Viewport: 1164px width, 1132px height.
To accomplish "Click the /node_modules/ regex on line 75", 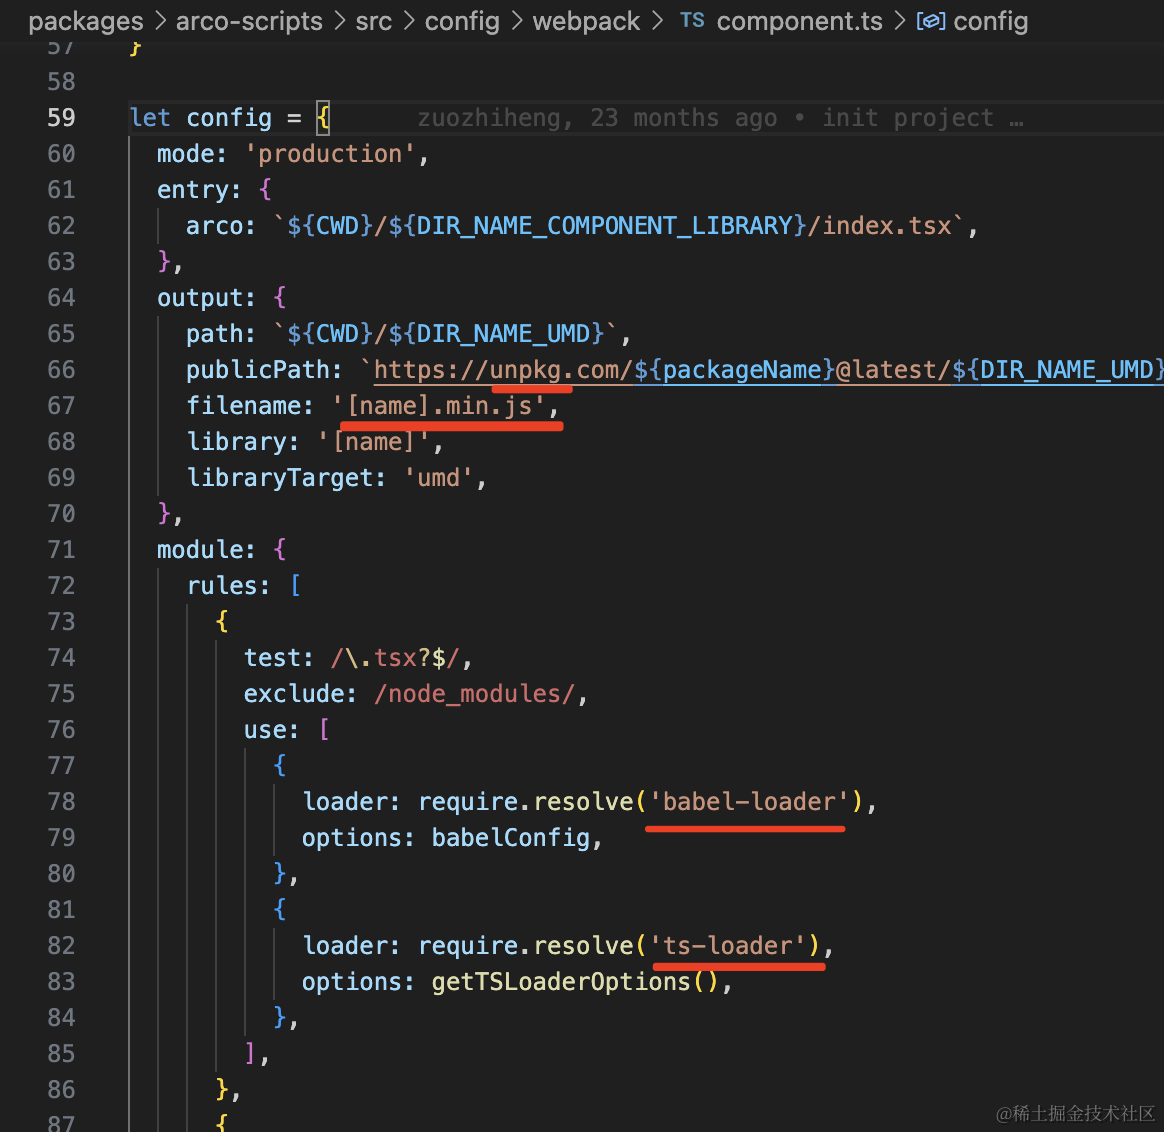I will 474,694.
